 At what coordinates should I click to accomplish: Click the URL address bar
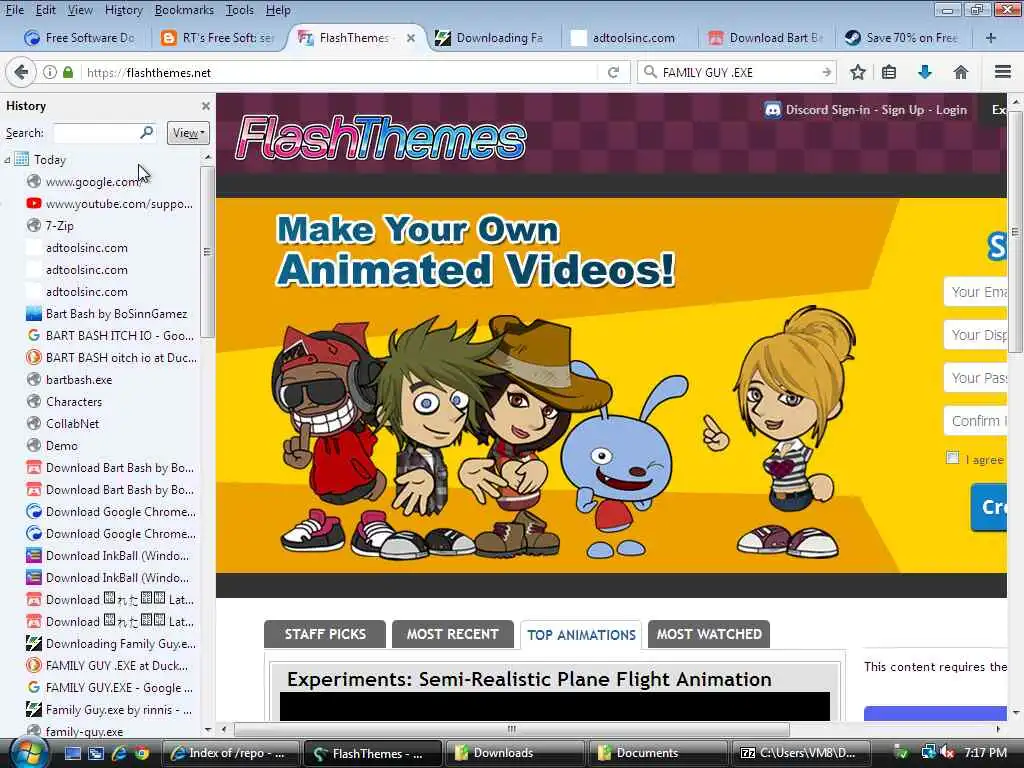[x=340, y=72]
